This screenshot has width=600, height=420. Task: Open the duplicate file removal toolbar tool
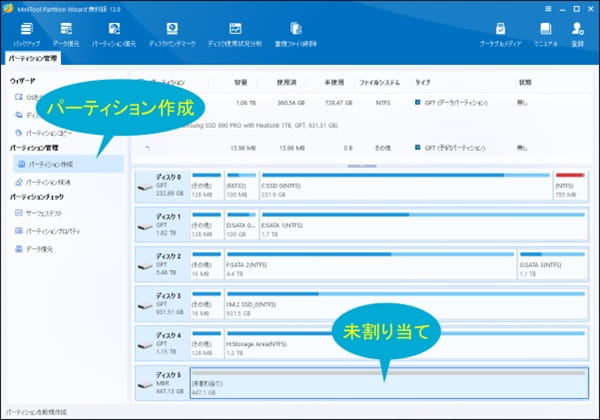295,34
